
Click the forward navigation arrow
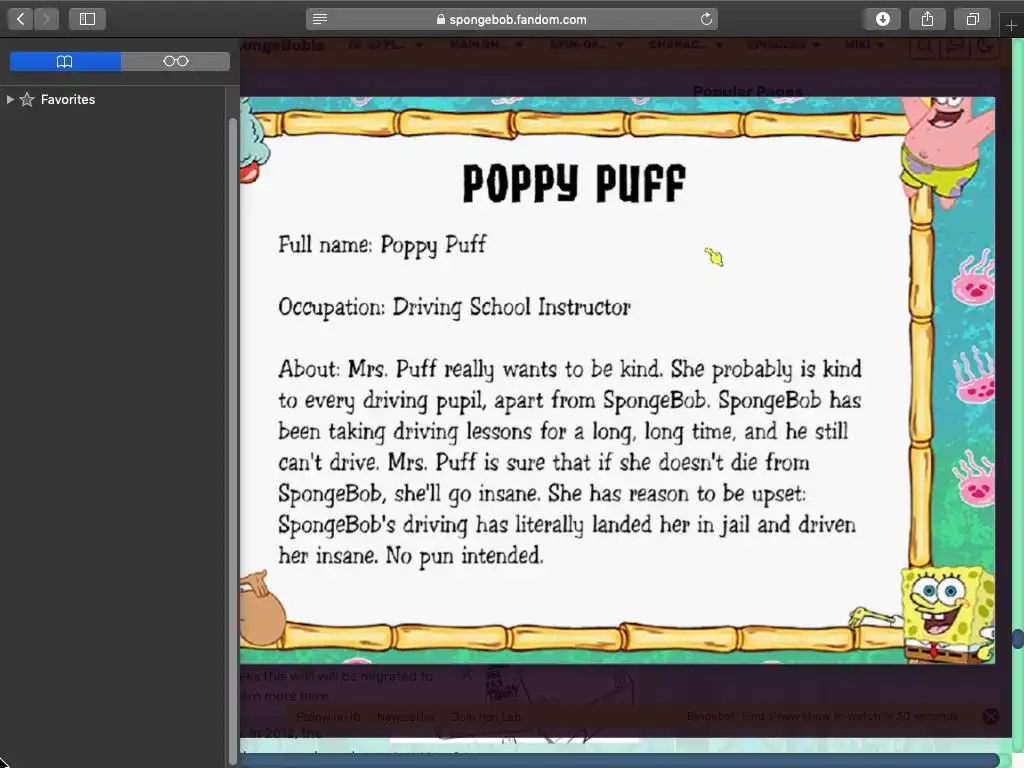(x=46, y=19)
